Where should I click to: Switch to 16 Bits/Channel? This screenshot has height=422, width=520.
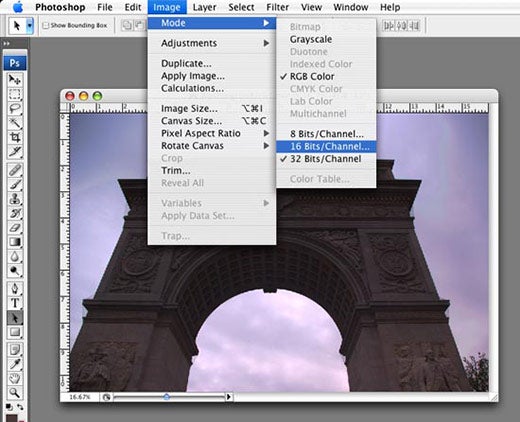tap(326, 146)
